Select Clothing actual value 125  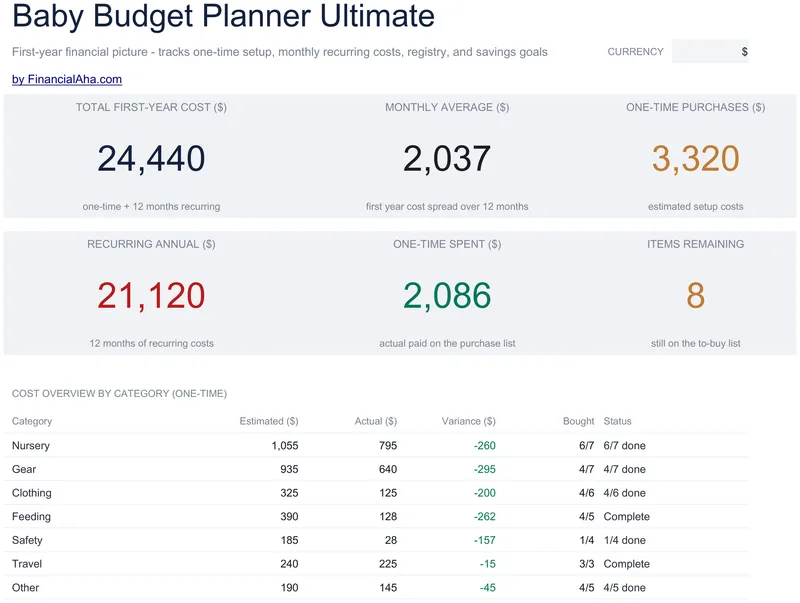[x=388, y=493]
